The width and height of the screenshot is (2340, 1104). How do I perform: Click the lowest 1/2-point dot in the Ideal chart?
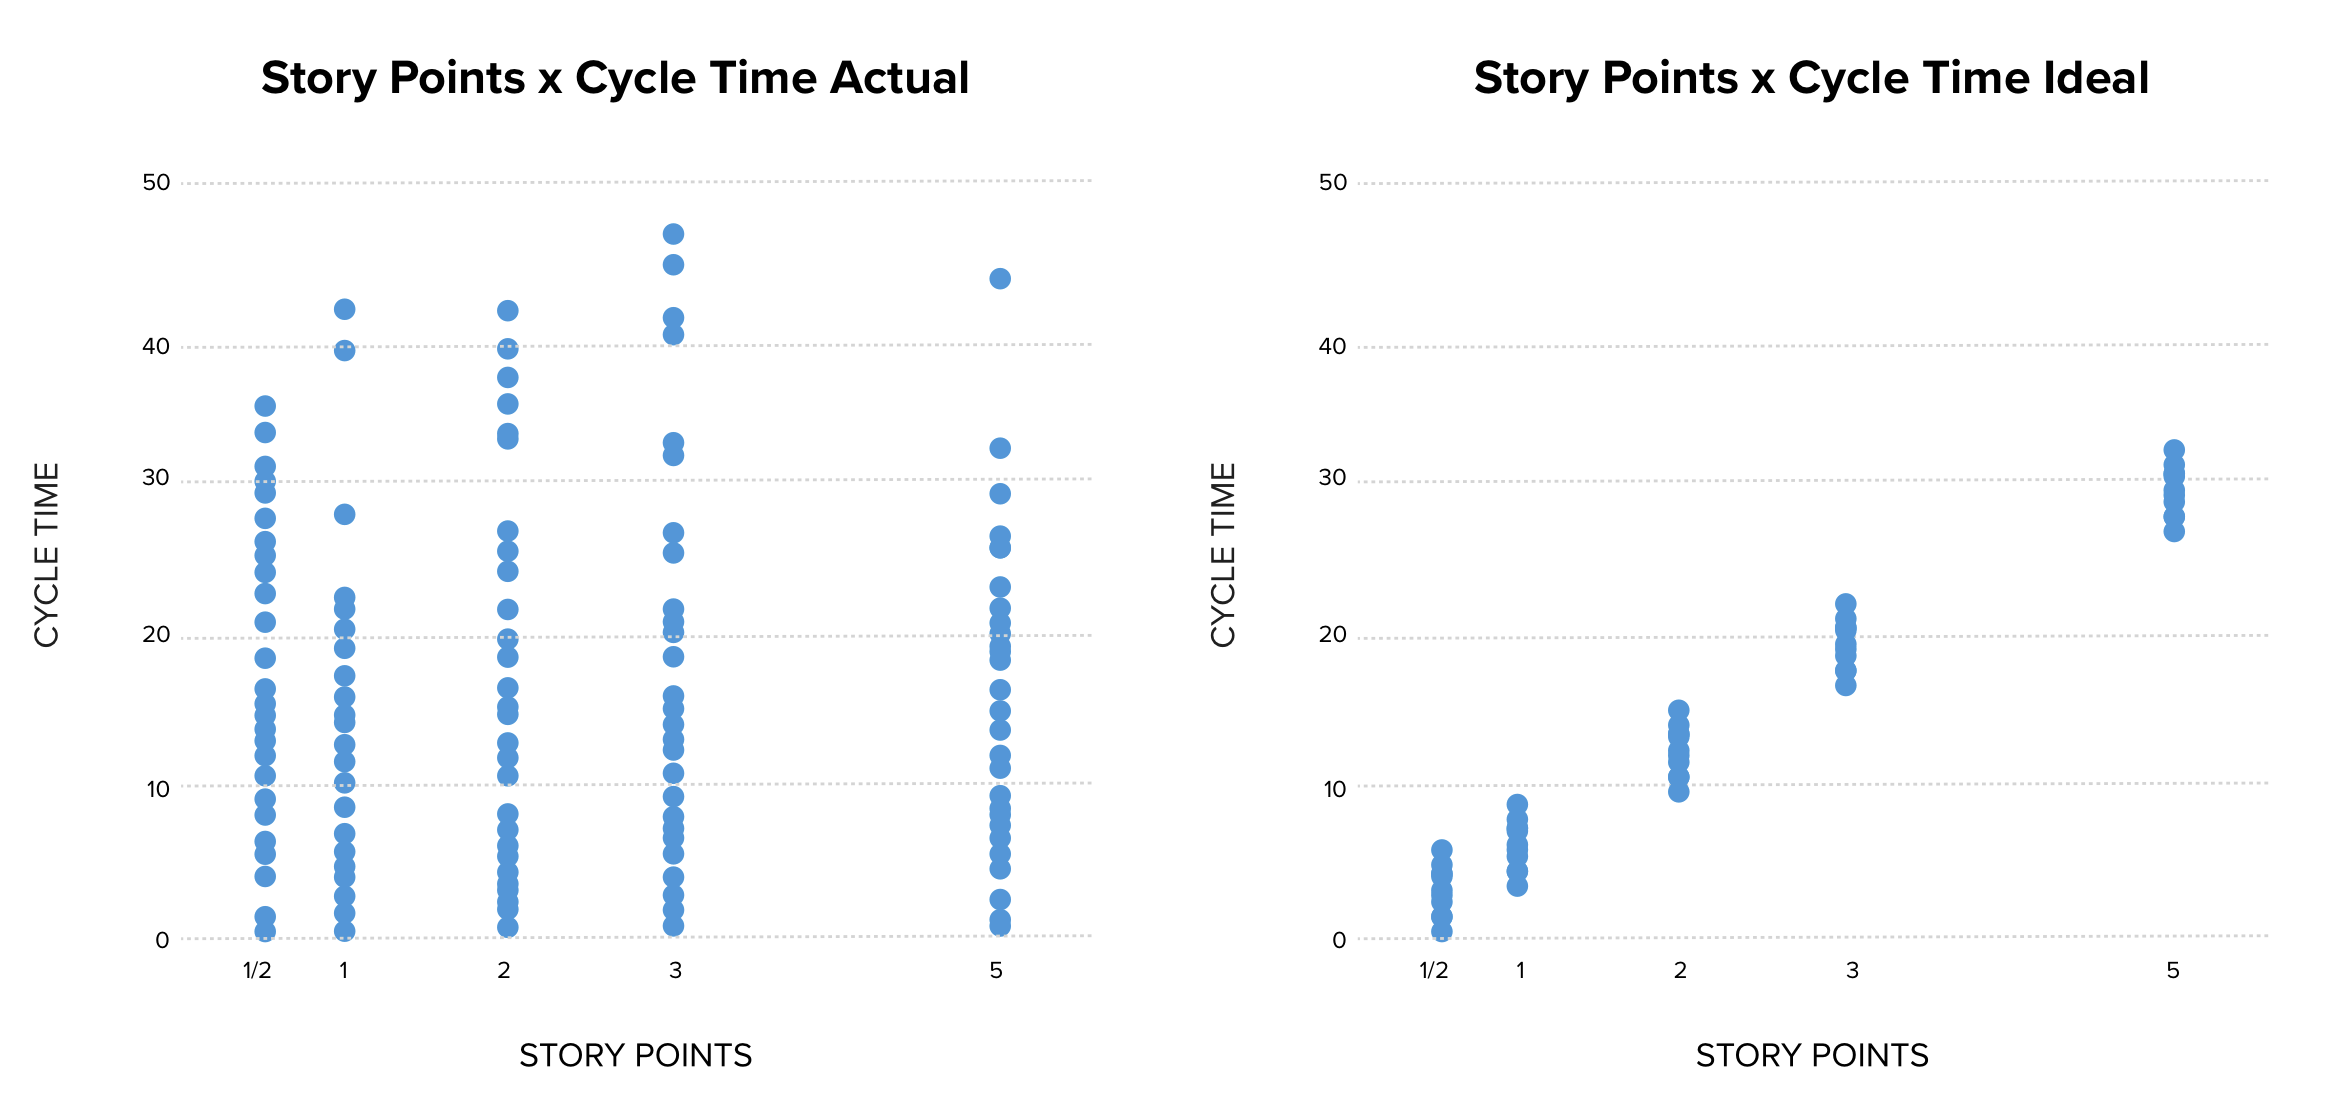(x=1441, y=931)
